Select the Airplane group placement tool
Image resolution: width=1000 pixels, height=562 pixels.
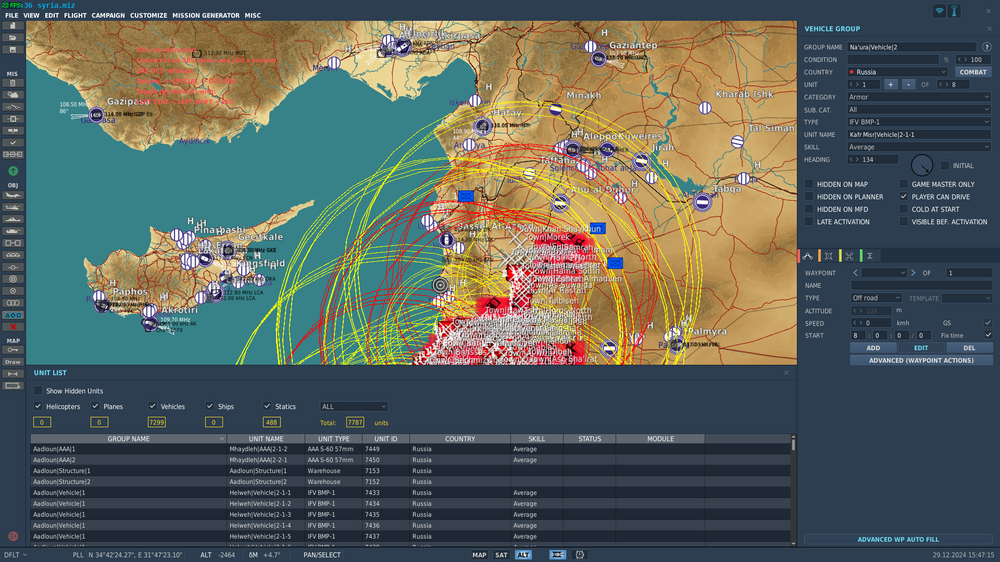13,196
